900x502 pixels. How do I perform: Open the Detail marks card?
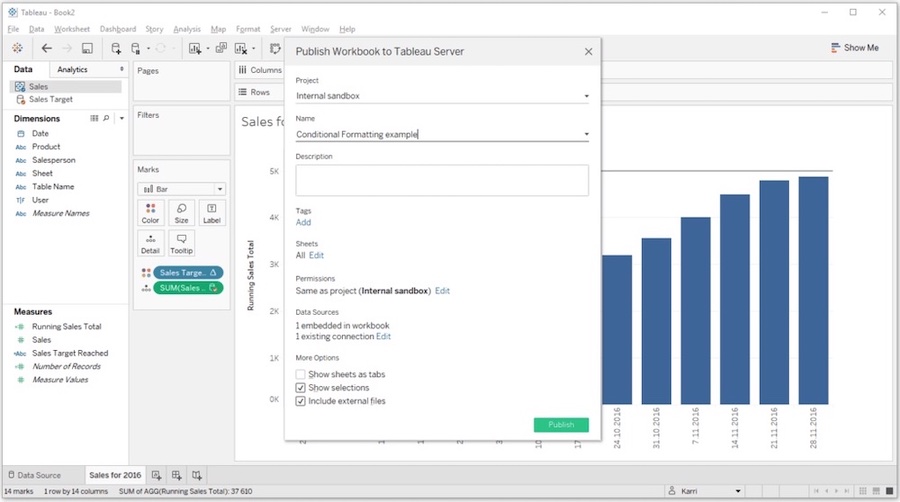click(150, 243)
